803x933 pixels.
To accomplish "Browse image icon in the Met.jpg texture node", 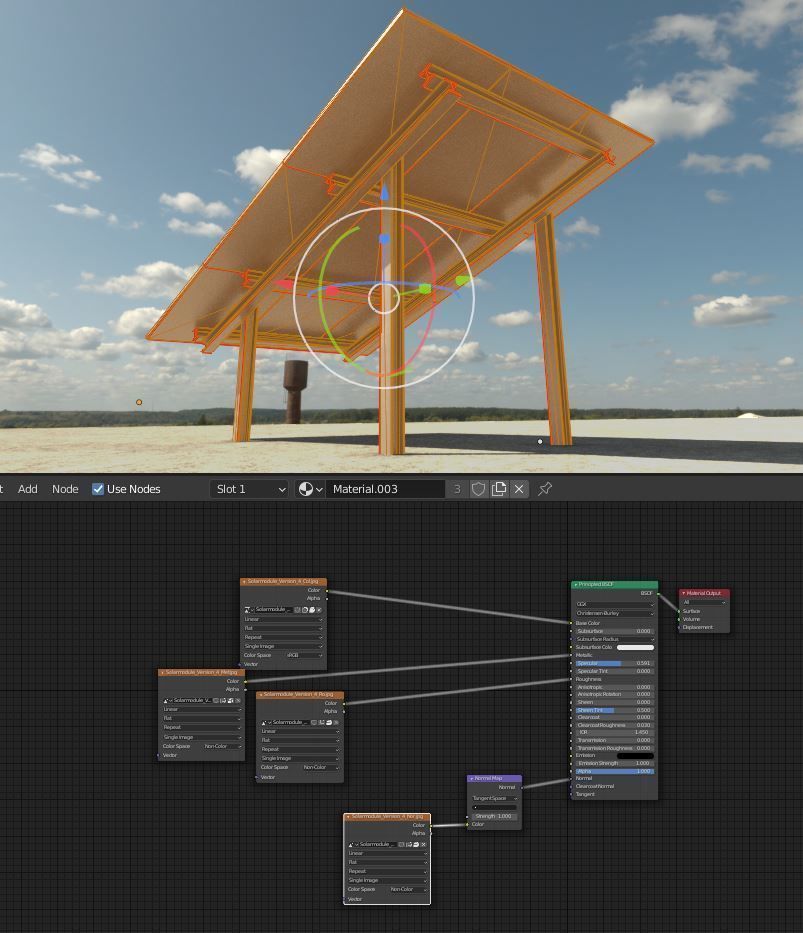I will 167,700.
